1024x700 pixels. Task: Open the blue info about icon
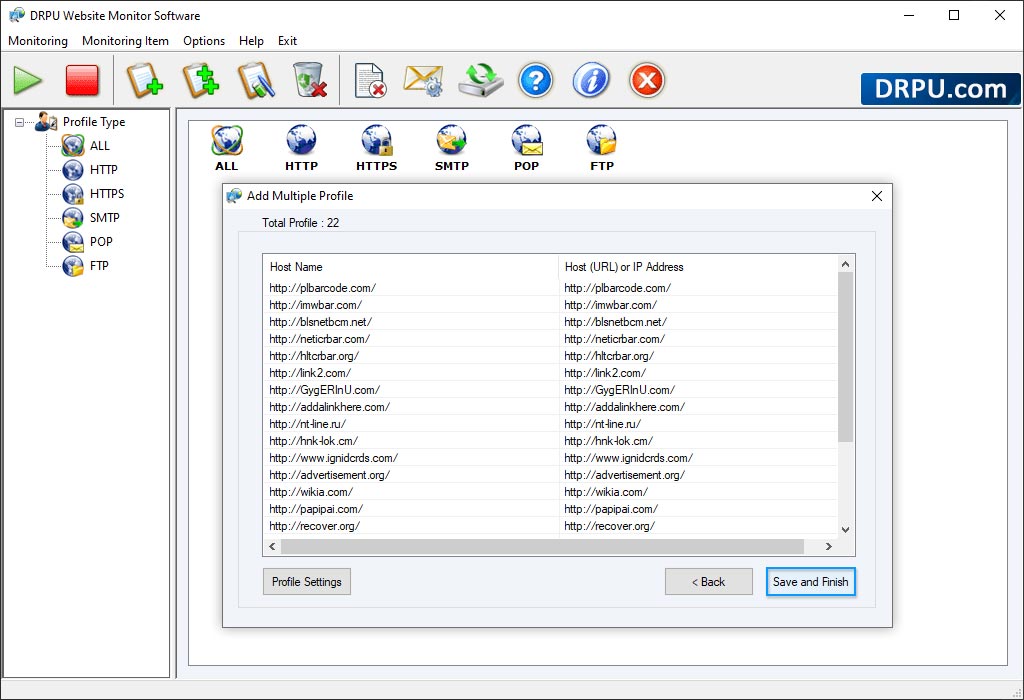pyautogui.click(x=591, y=81)
